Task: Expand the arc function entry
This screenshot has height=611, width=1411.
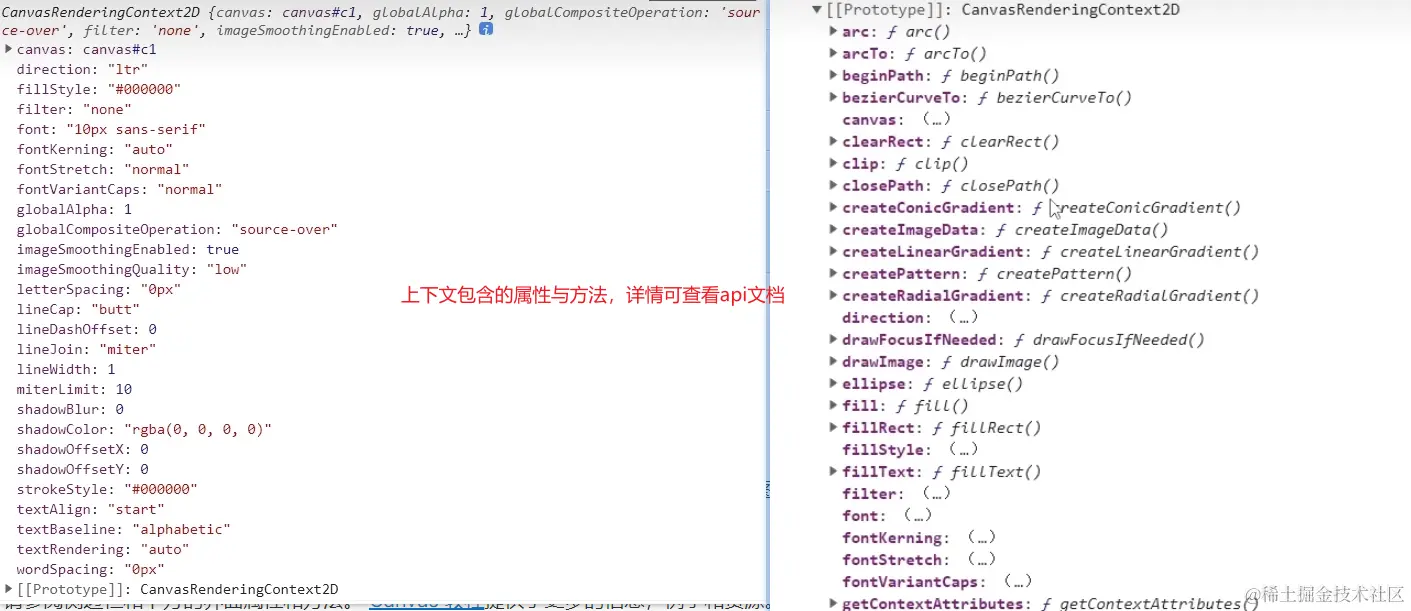Action: (x=833, y=32)
